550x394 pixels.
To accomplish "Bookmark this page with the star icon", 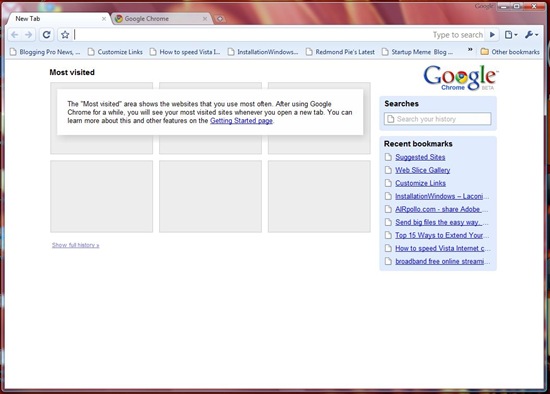I will (x=65, y=35).
